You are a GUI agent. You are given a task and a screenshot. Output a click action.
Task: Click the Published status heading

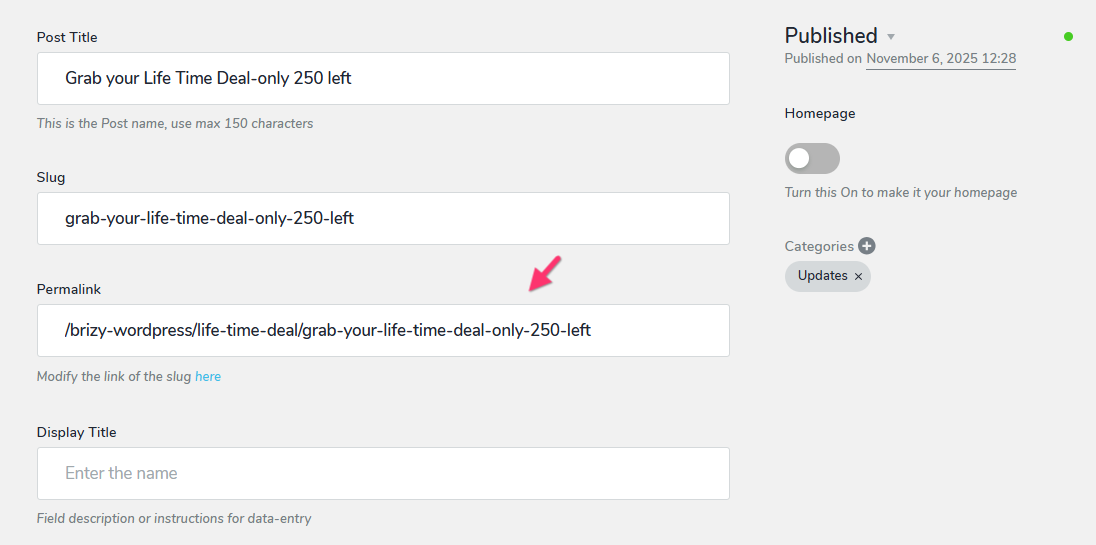click(x=830, y=36)
